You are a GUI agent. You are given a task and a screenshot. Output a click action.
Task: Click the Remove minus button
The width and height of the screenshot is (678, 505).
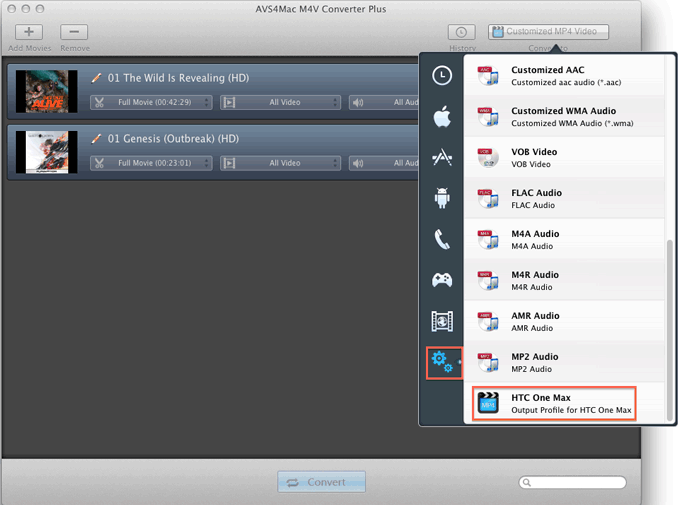pyautogui.click(x=74, y=32)
